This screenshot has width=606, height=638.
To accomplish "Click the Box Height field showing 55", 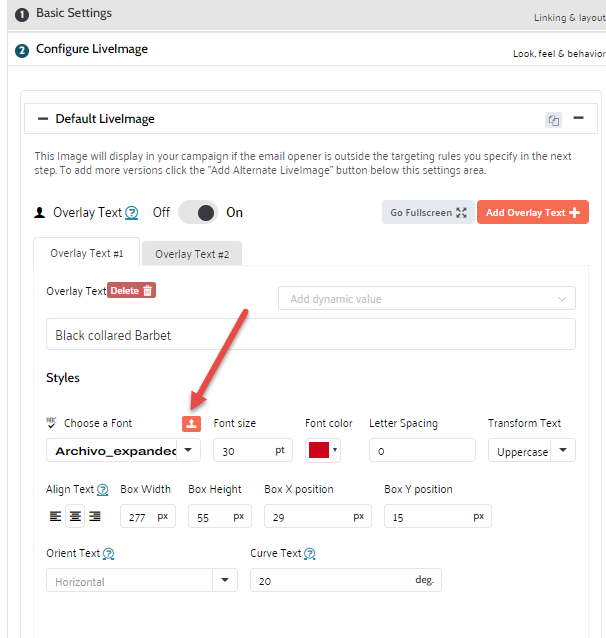I will (220, 516).
